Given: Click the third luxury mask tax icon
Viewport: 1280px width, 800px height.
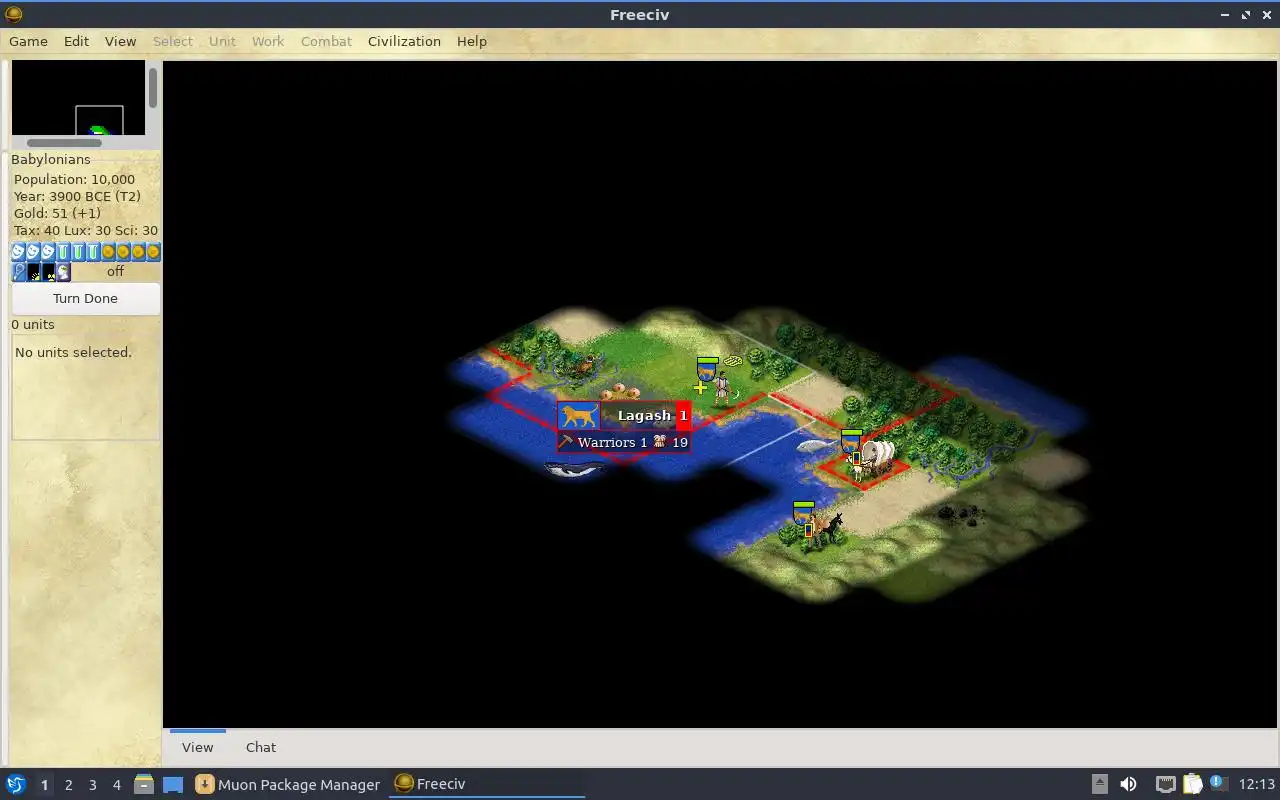Looking at the screenshot, I should [48, 252].
